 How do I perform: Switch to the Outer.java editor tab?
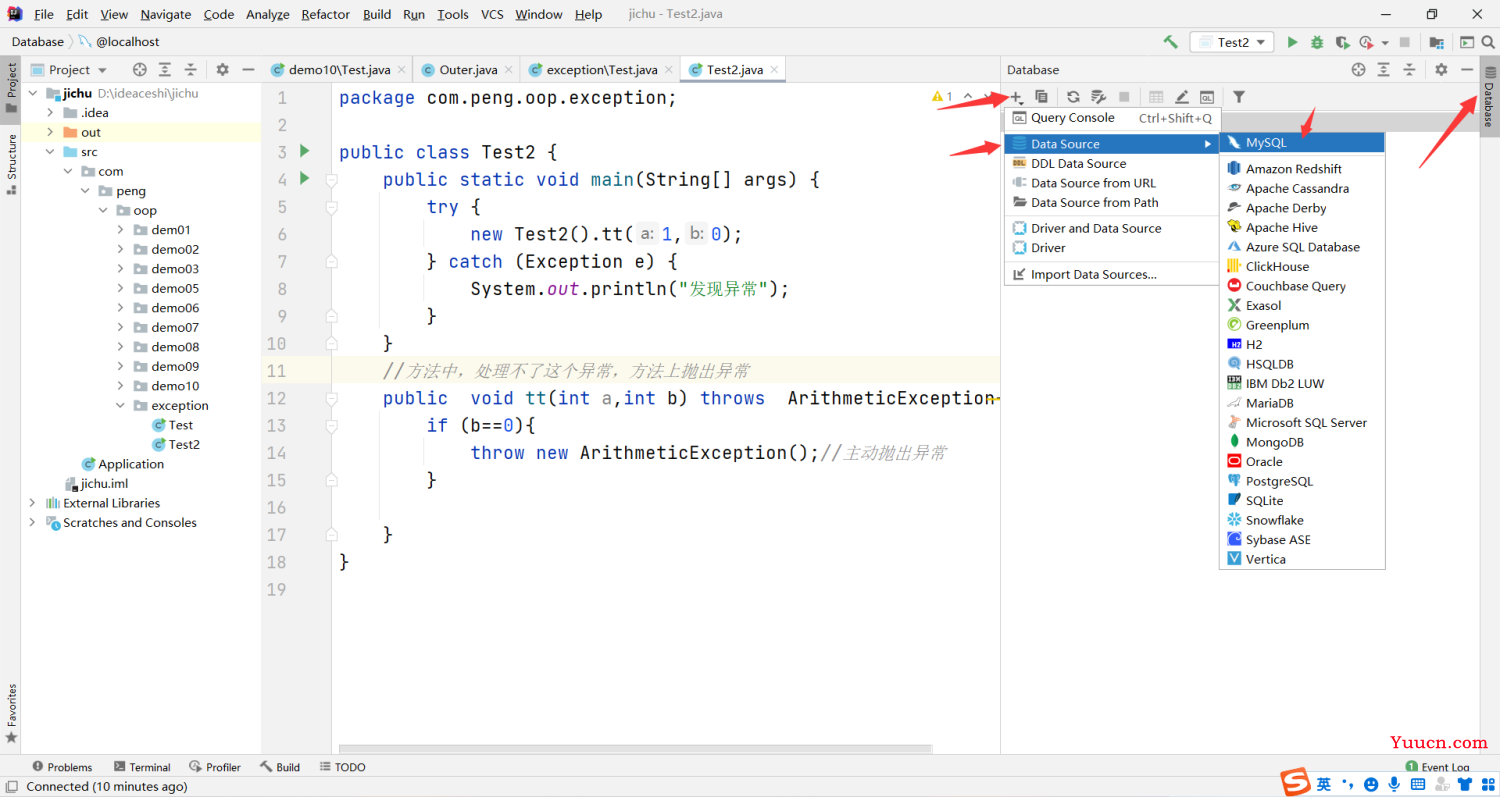coord(466,69)
